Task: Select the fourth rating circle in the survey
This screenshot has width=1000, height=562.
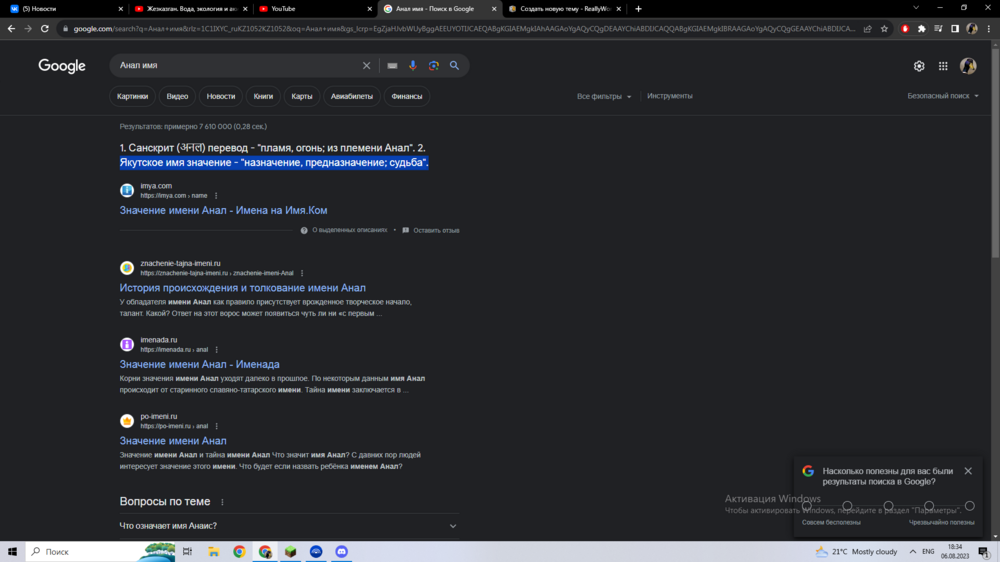Action: click(x=929, y=506)
